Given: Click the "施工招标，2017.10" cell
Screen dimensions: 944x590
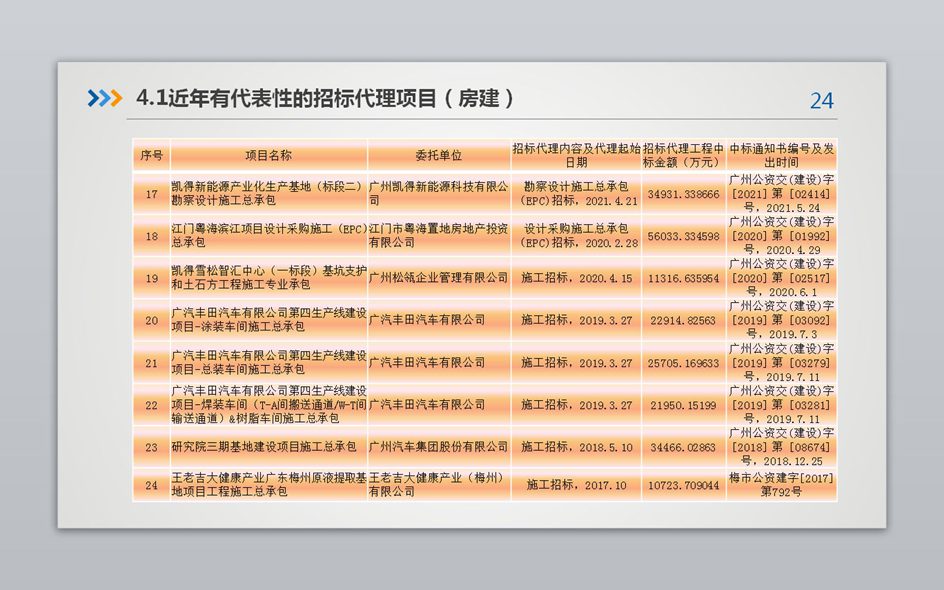Looking at the screenshot, I should (x=576, y=485).
